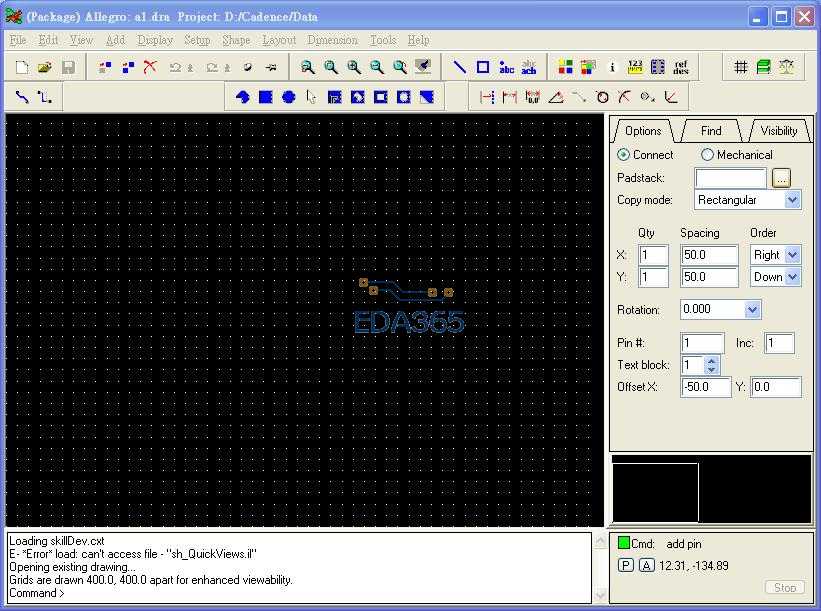Click the world view thumbnail window

click(x=711, y=489)
